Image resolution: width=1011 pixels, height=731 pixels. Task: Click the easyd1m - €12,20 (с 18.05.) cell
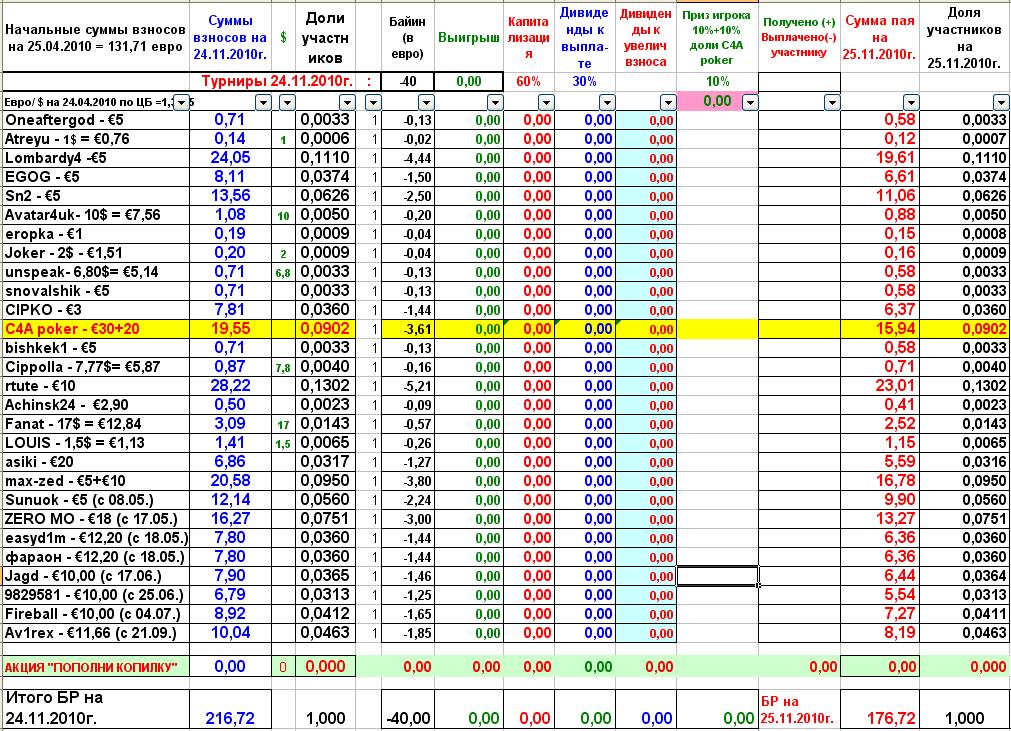[97, 538]
